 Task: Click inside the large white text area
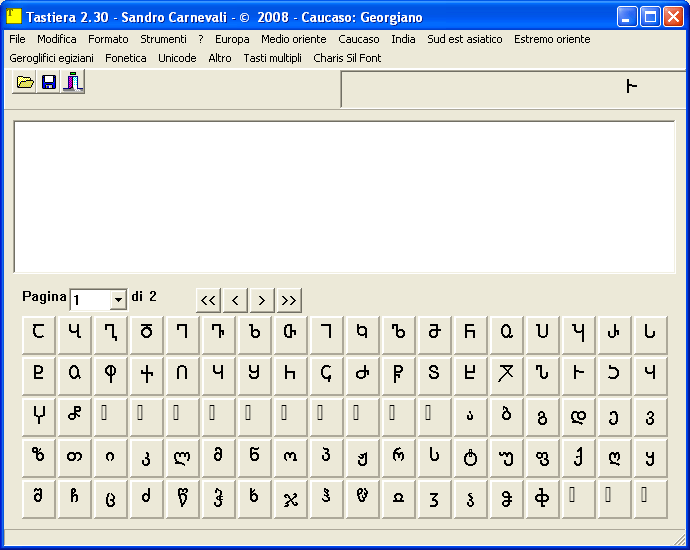pyautogui.click(x=345, y=197)
